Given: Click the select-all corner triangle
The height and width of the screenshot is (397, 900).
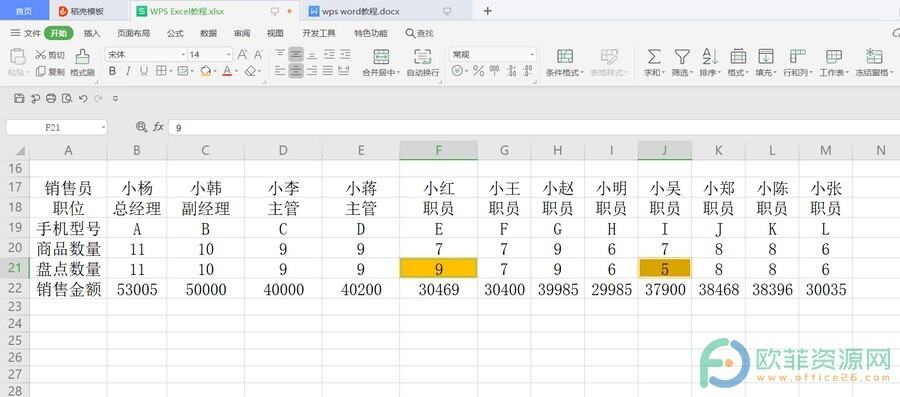Looking at the screenshot, I should click(x=20, y=151).
